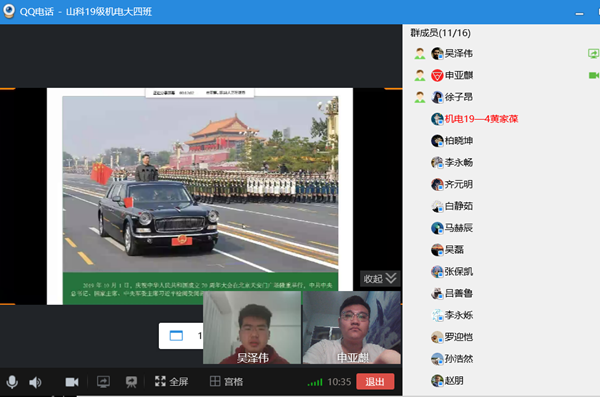Click the green camera icon next to 申亚麒
The height and width of the screenshot is (397, 600).
594,75
